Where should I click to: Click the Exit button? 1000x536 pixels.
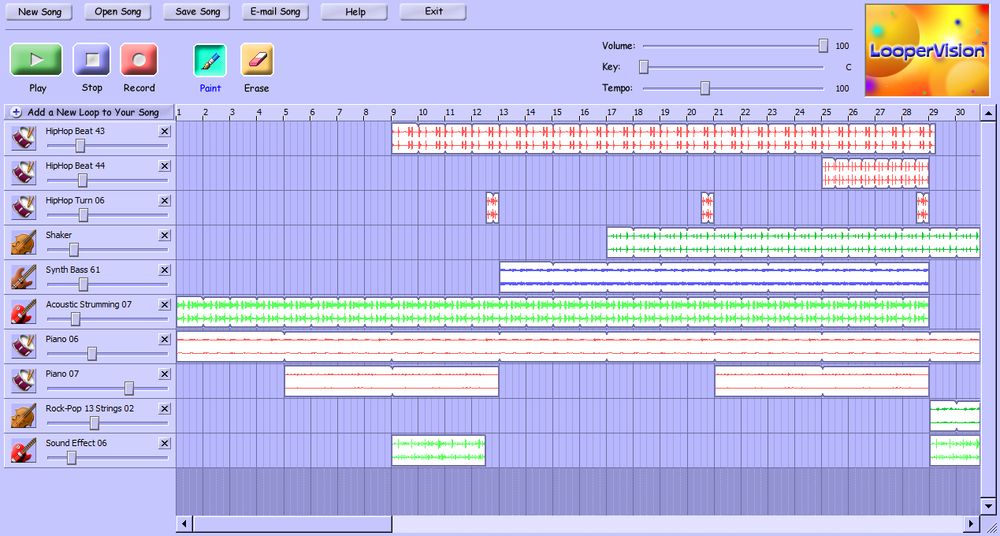[433, 12]
